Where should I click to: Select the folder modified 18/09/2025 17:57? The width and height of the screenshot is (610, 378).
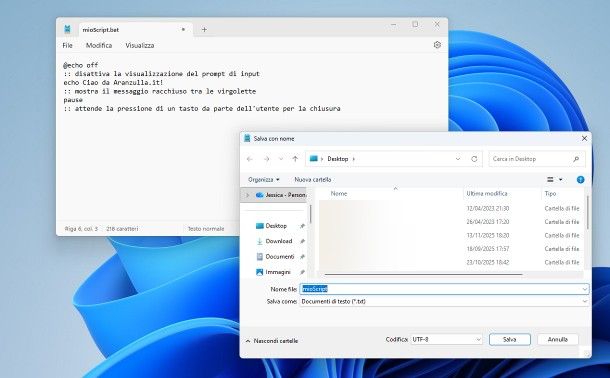click(x=451, y=248)
